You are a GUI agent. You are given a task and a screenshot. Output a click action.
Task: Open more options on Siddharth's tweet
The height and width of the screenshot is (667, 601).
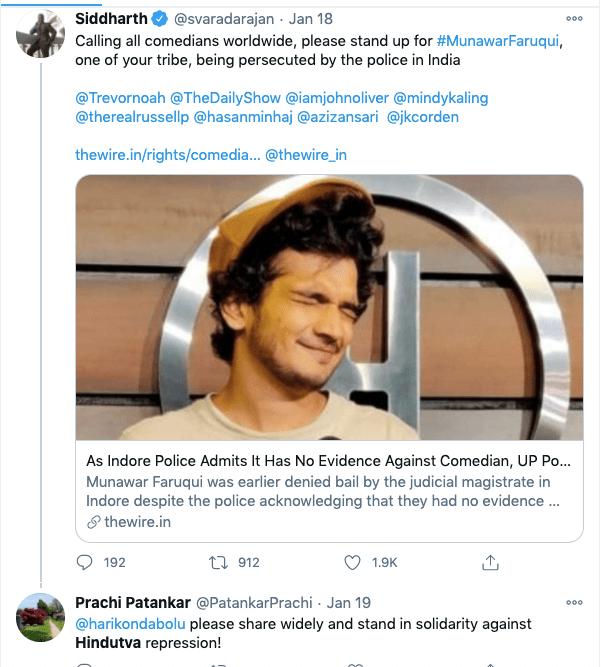574,19
